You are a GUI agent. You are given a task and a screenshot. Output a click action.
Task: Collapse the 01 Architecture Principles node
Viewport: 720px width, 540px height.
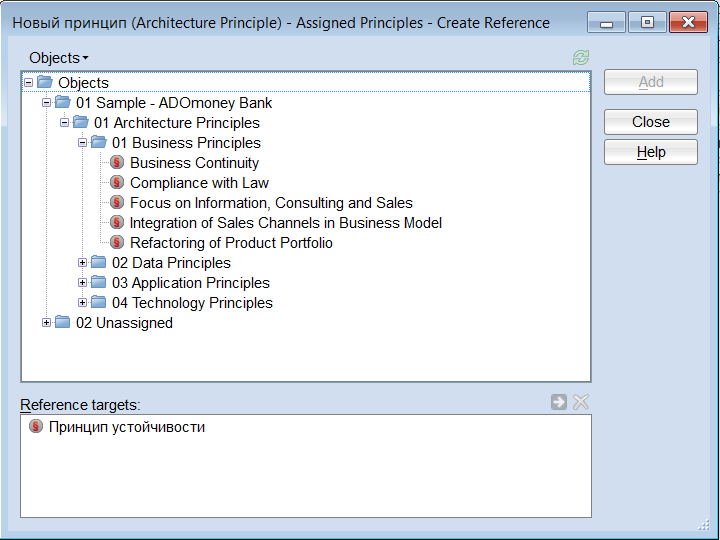64,123
